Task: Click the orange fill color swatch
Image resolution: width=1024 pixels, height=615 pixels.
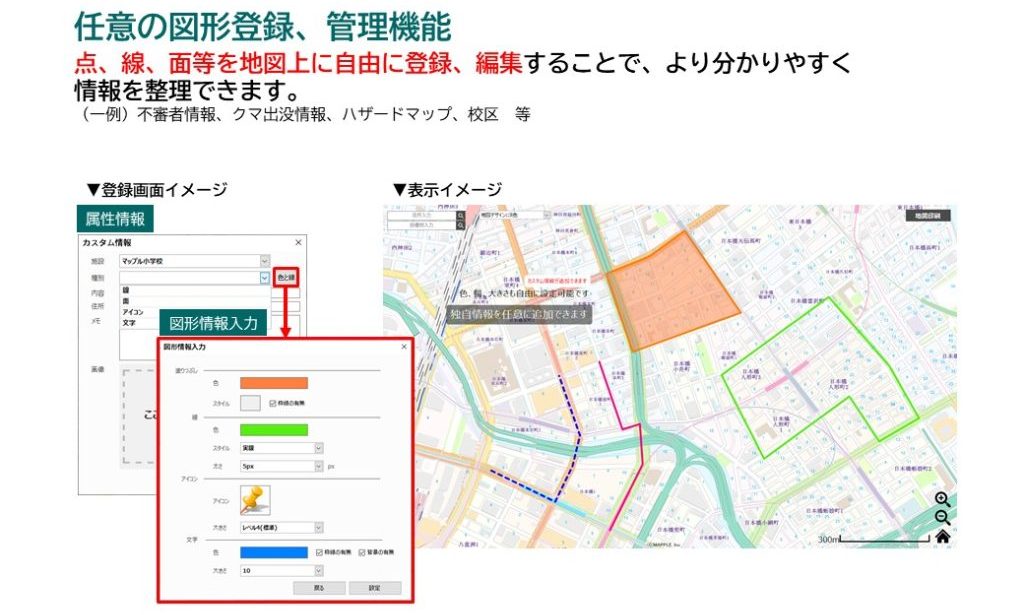Action: tap(274, 382)
